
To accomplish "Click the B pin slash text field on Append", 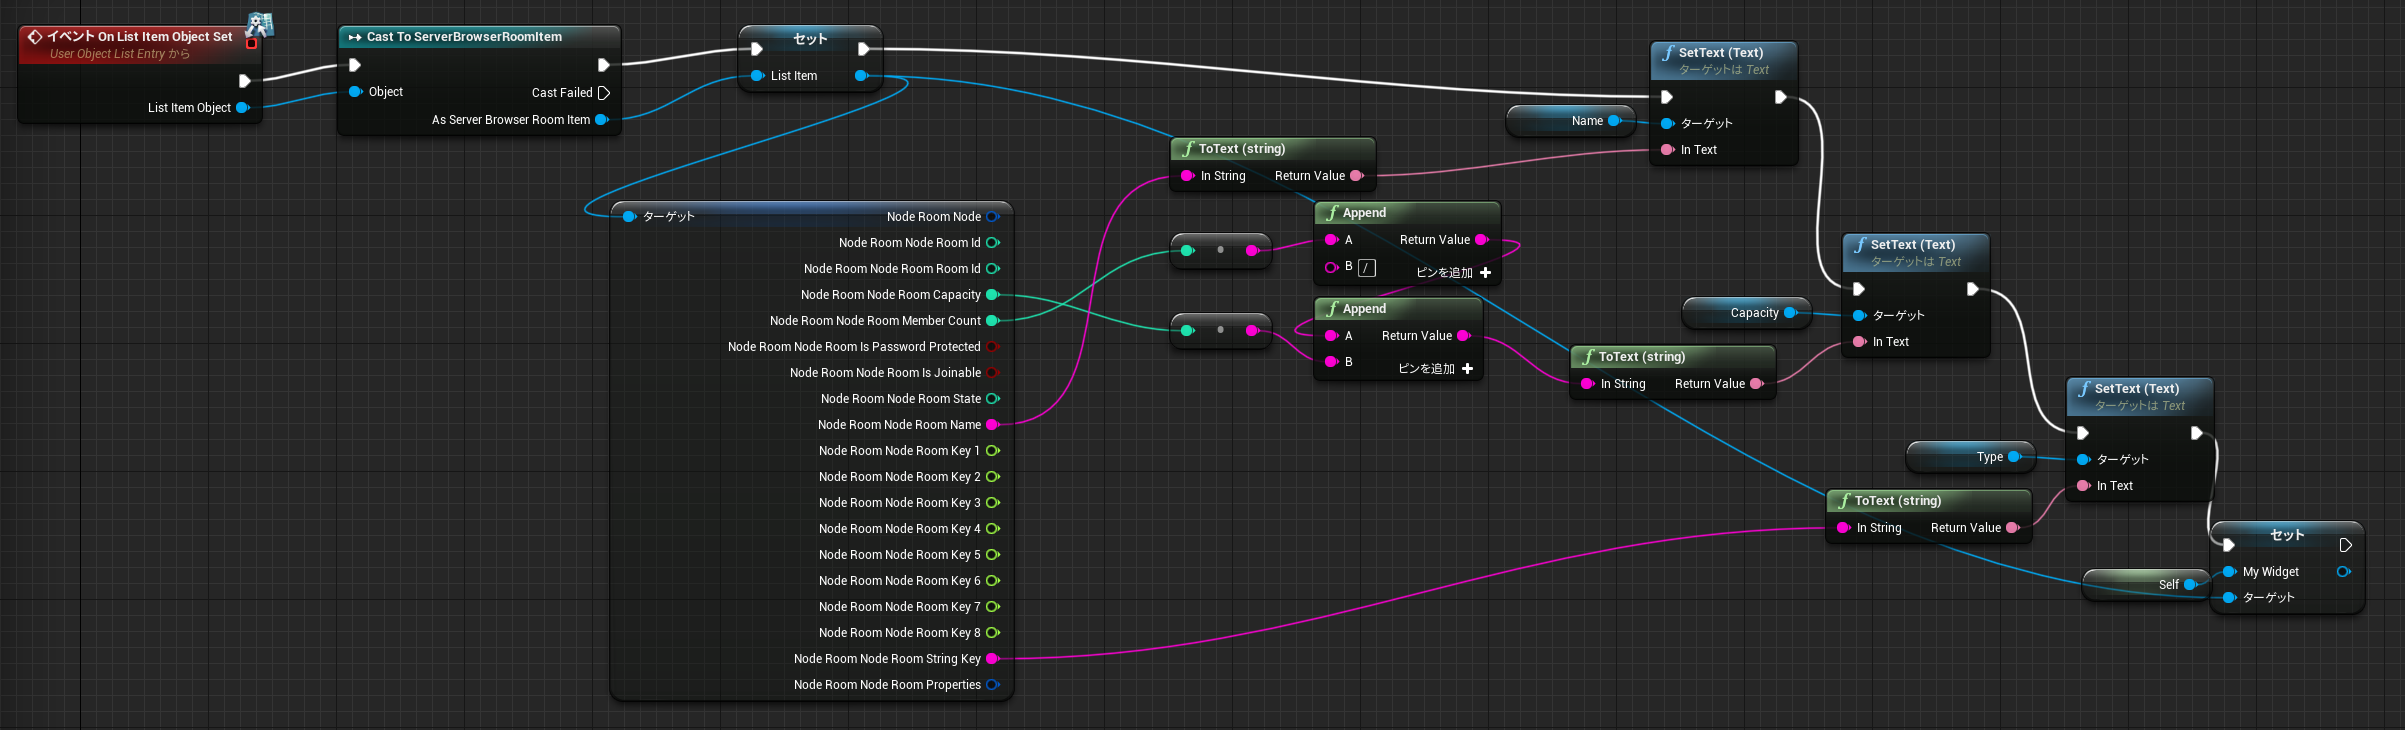I will 1367,268.
